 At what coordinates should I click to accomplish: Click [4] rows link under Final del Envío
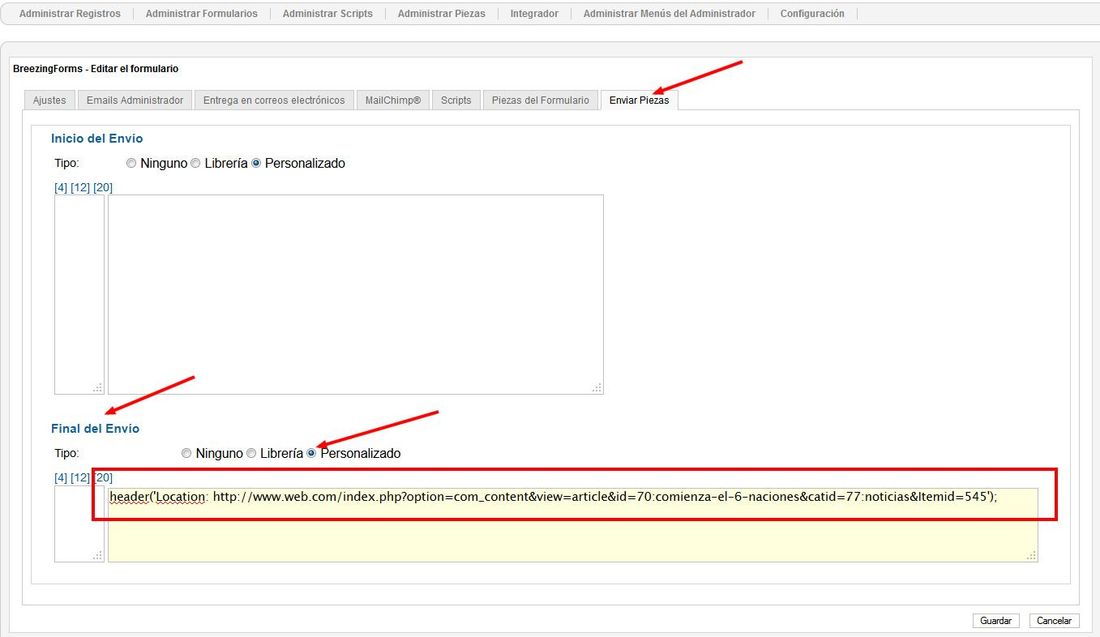pos(61,478)
